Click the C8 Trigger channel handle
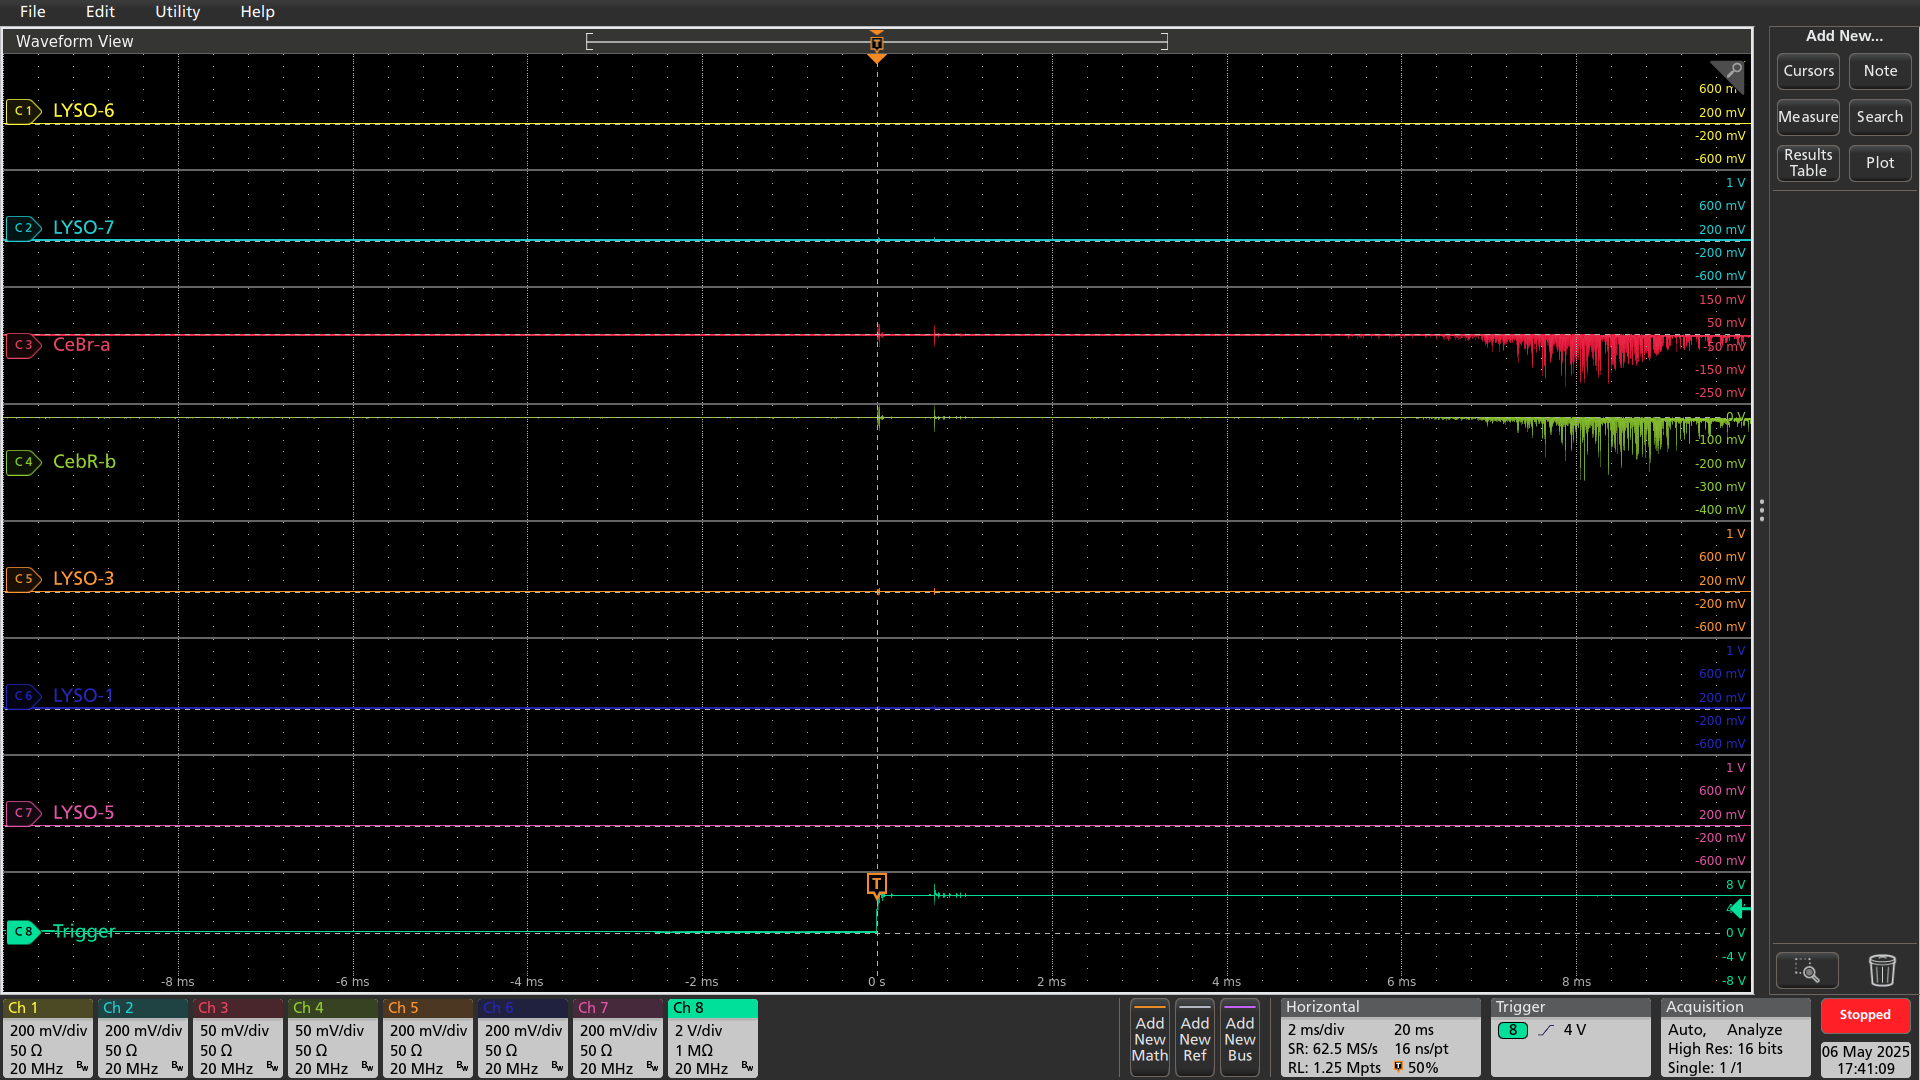Viewport: 1920px width, 1080px height. click(x=22, y=931)
